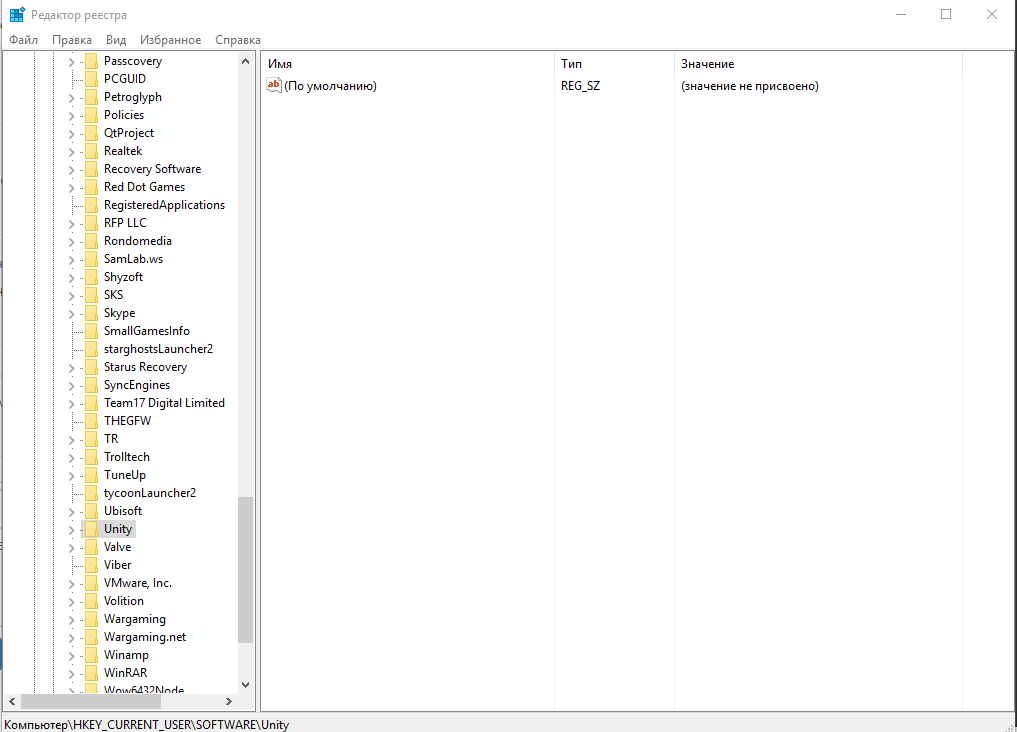Maximize the Registry Editor window
This screenshot has width=1017, height=732.
946,14
